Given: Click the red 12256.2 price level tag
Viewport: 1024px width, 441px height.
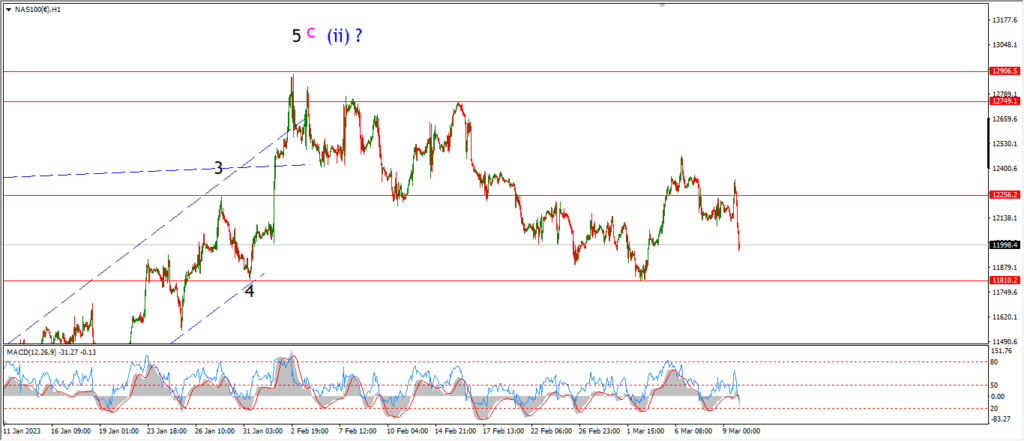Looking at the screenshot, I should [x=1003, y=195].
